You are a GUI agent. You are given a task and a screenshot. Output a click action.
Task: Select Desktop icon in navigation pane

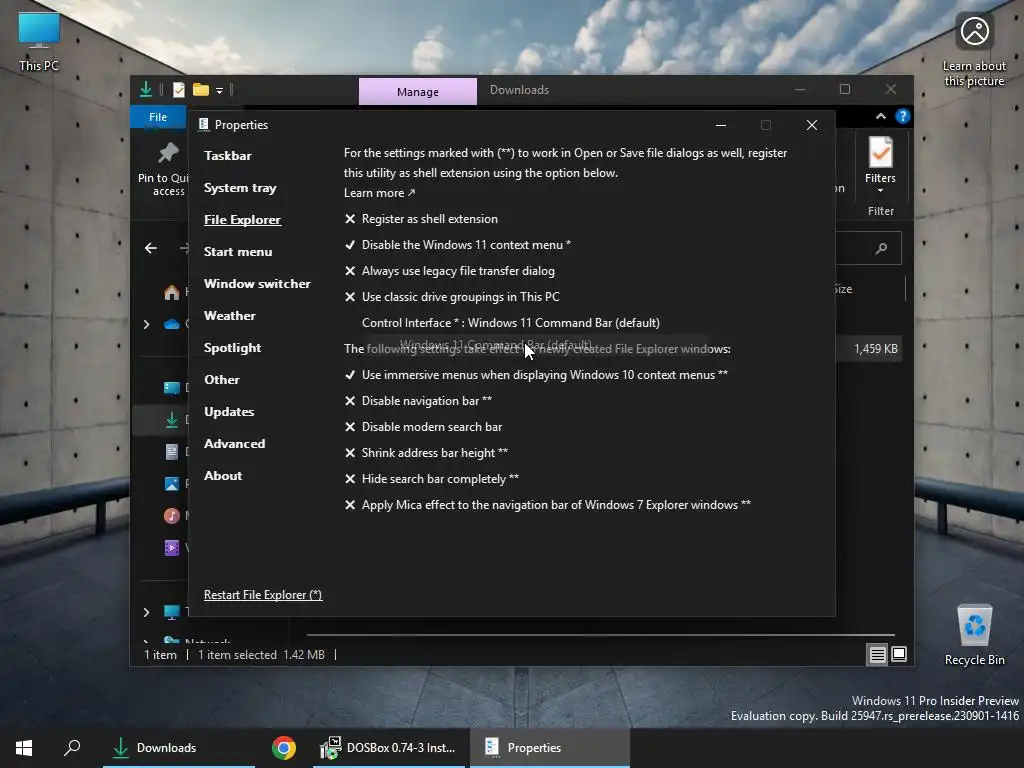172,388
